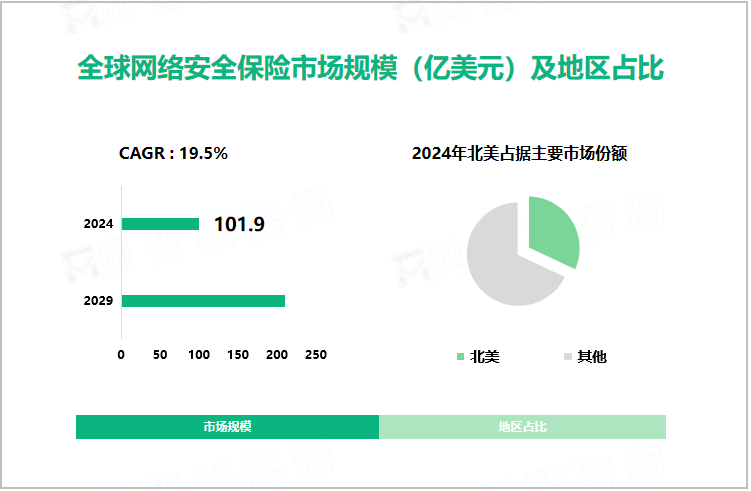Image resolution: width=751 pixels, height=491 pixels.
Task: Click the 200 x-axis tick label
Action: [277, 354]
